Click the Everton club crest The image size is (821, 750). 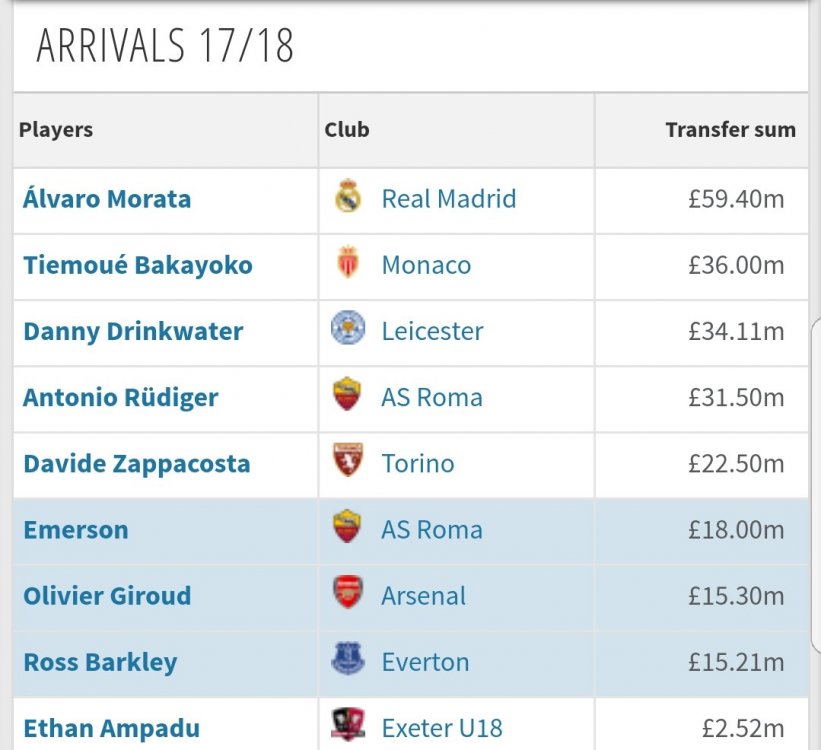pyautogui.click(x=348, y=658)
